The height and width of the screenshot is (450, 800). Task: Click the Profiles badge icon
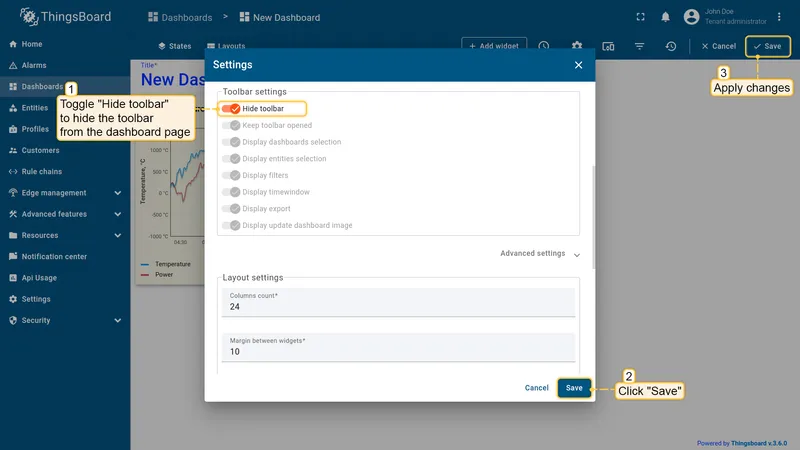[13, 129]
